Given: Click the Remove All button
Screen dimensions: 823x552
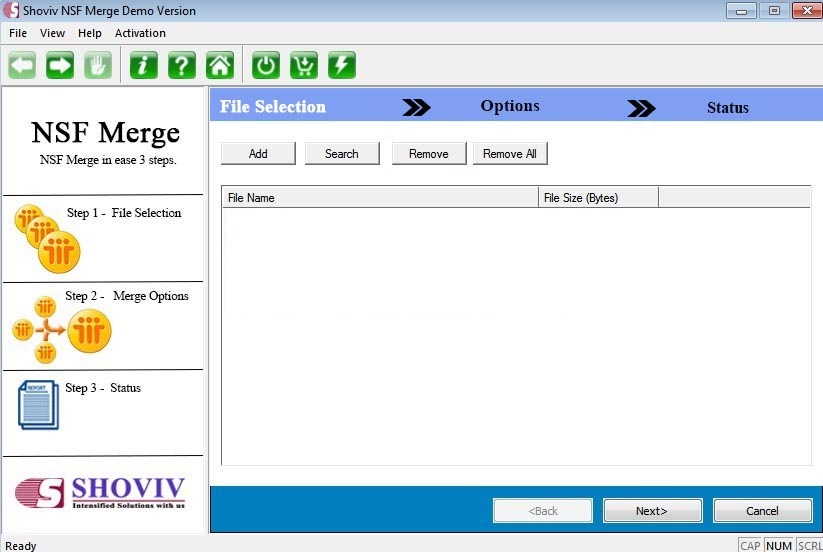Looking at the screenshot, I should [510, 154].
